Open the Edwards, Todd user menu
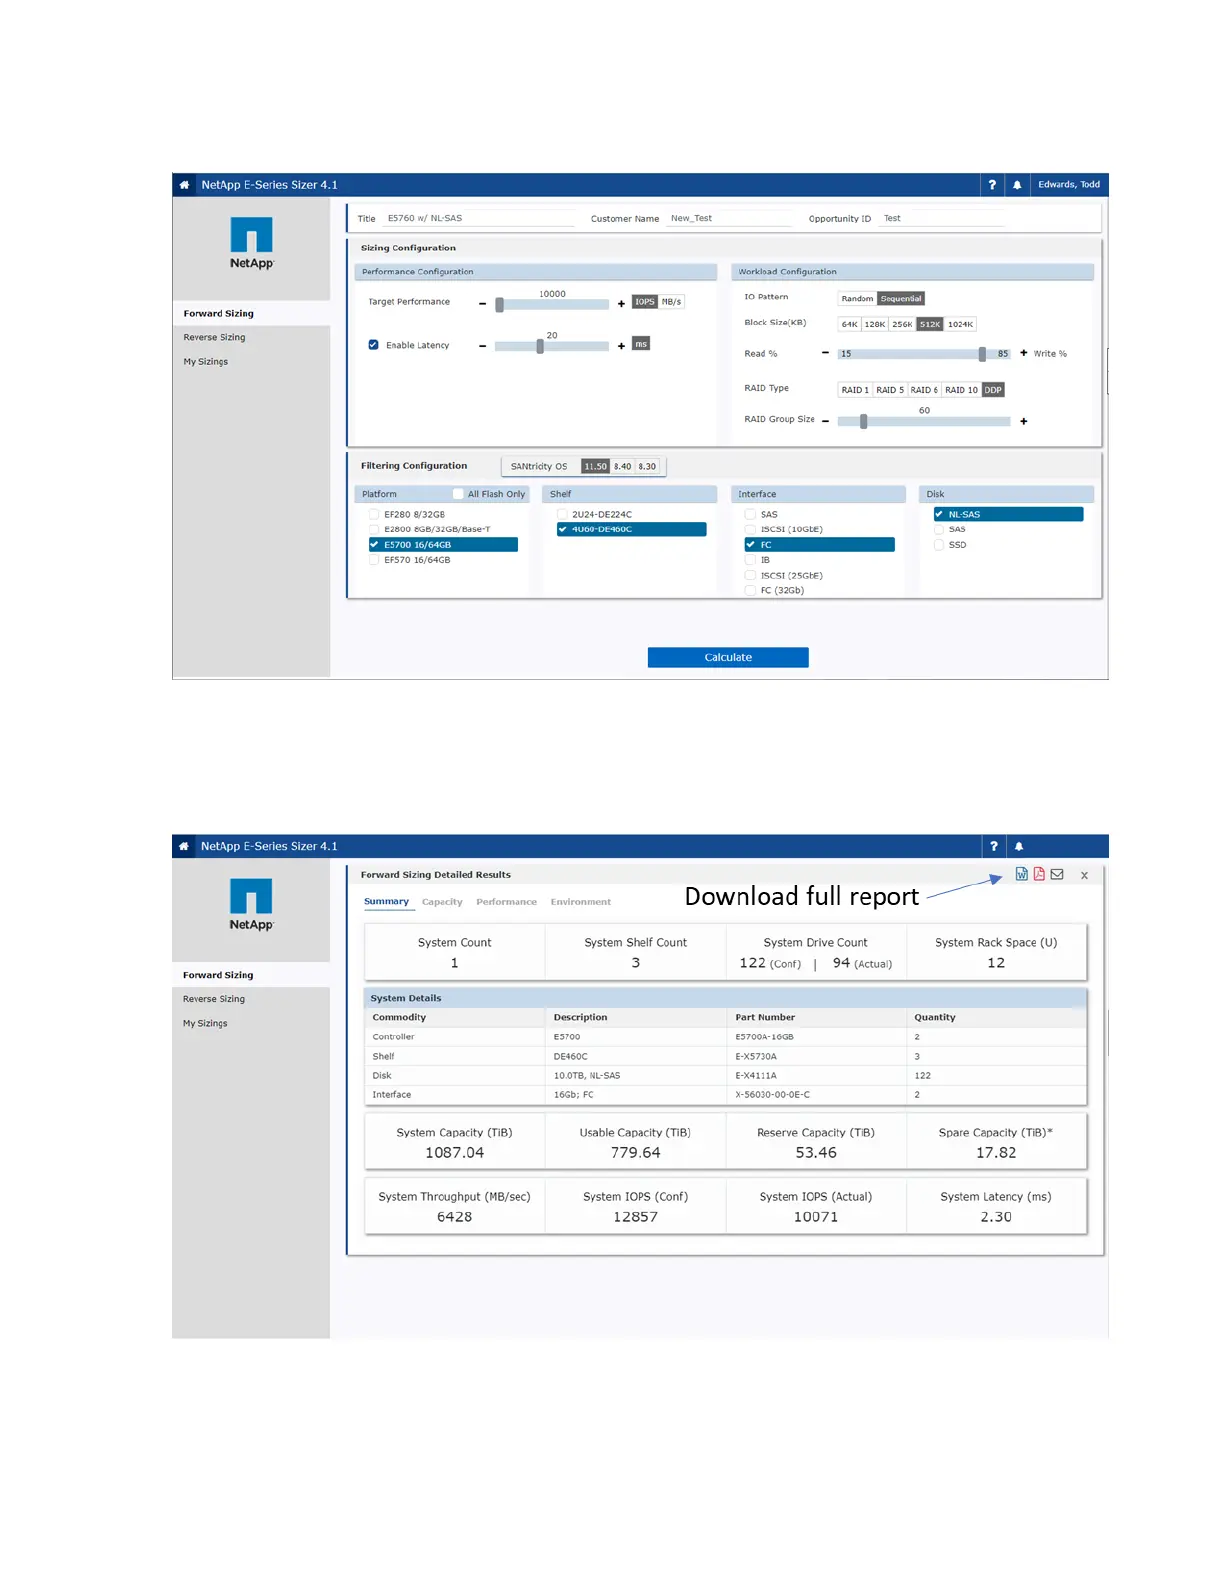Image resolution: width=1224 pixels, height=1584 pixels. point(1068,185)
